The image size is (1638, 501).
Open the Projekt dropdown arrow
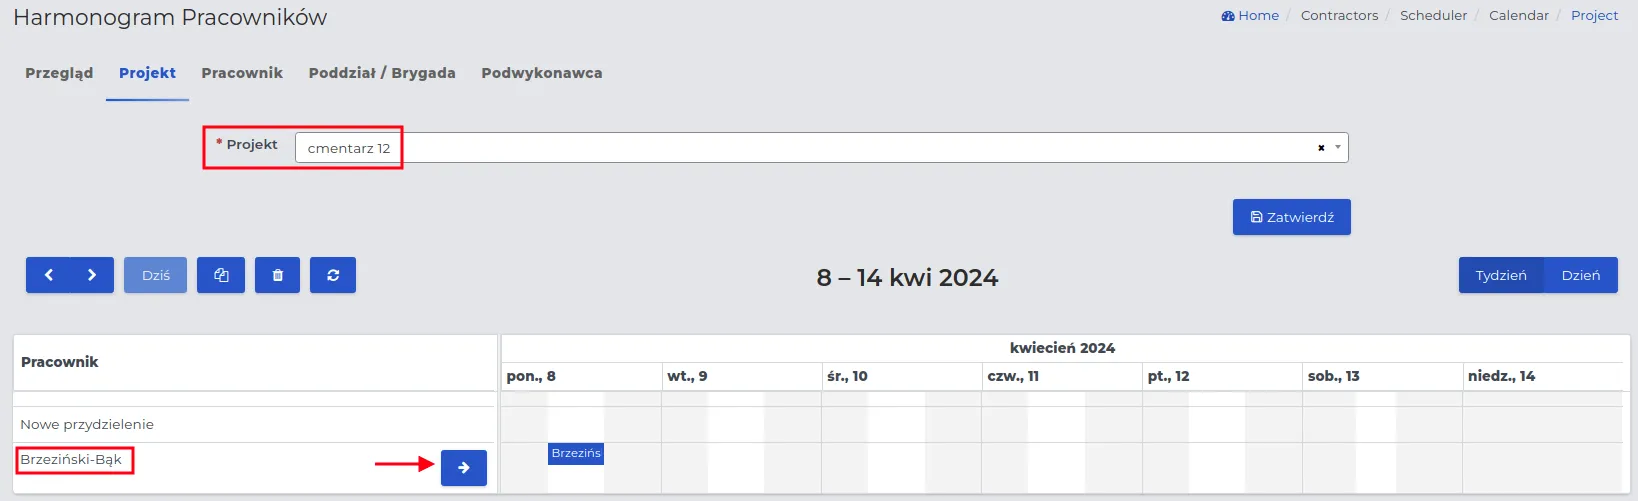(x=1338, y=148)
